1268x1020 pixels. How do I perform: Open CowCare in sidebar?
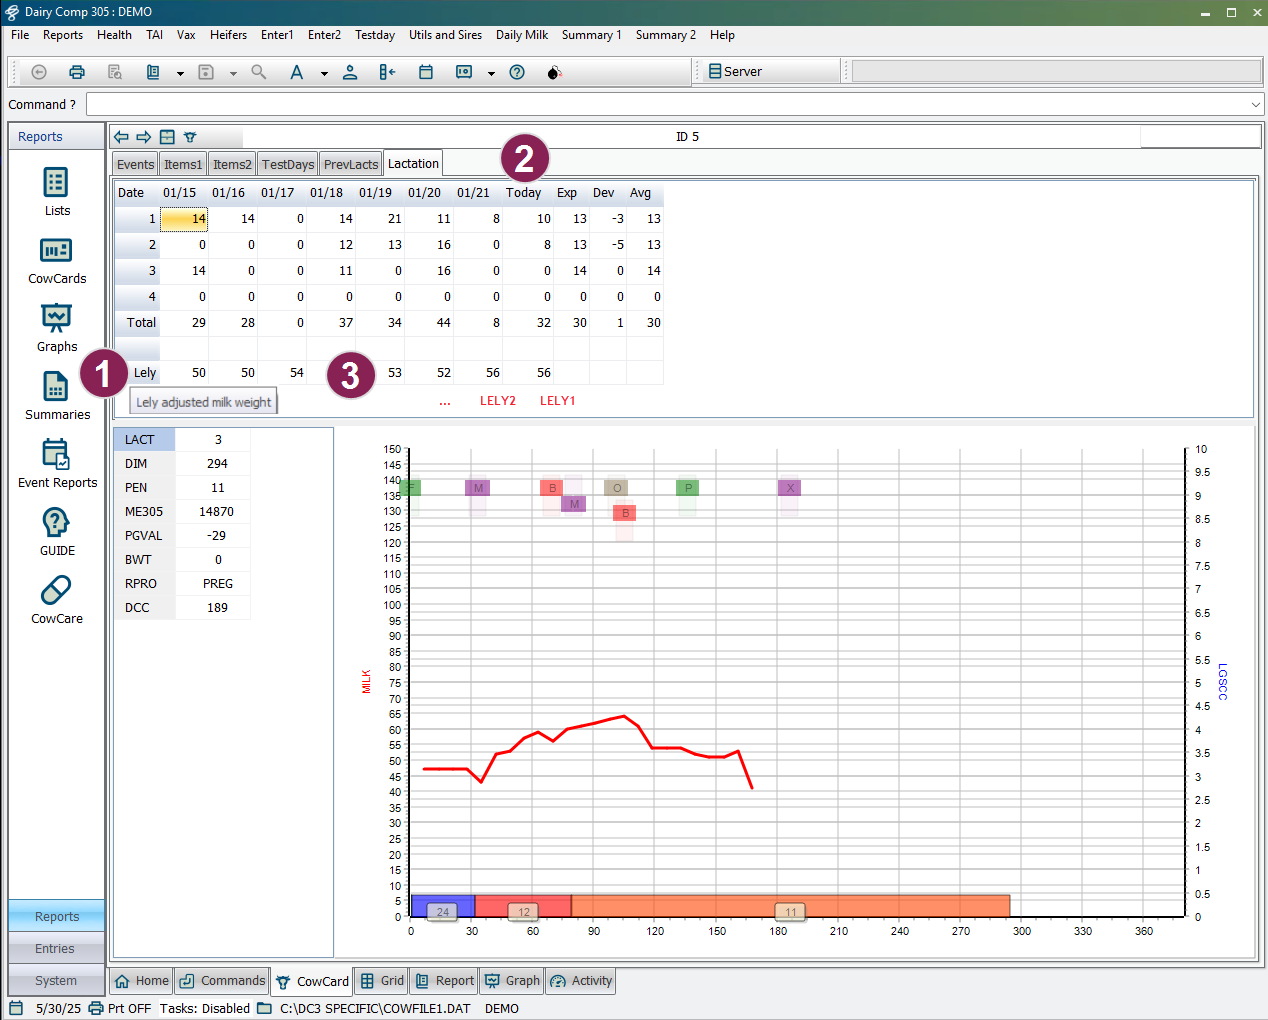tap(57, 600)
